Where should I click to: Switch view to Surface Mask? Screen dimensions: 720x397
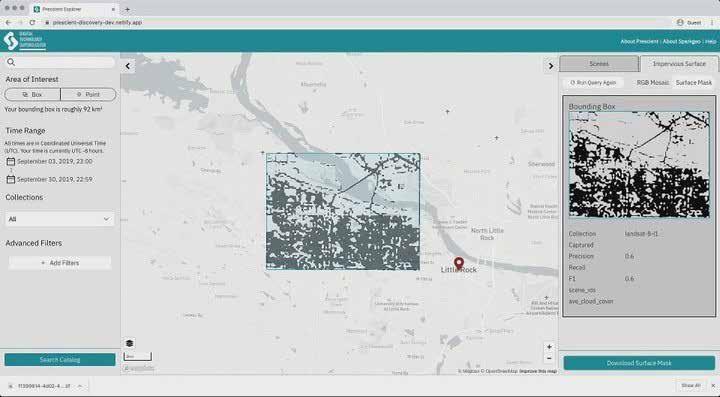693,83
